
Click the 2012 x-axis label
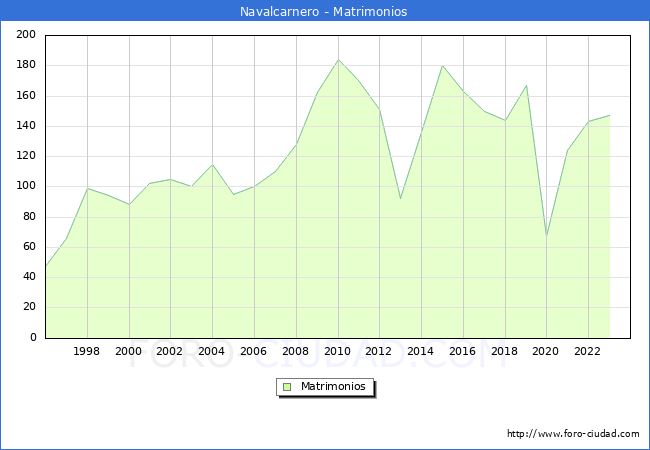point(378,351)
